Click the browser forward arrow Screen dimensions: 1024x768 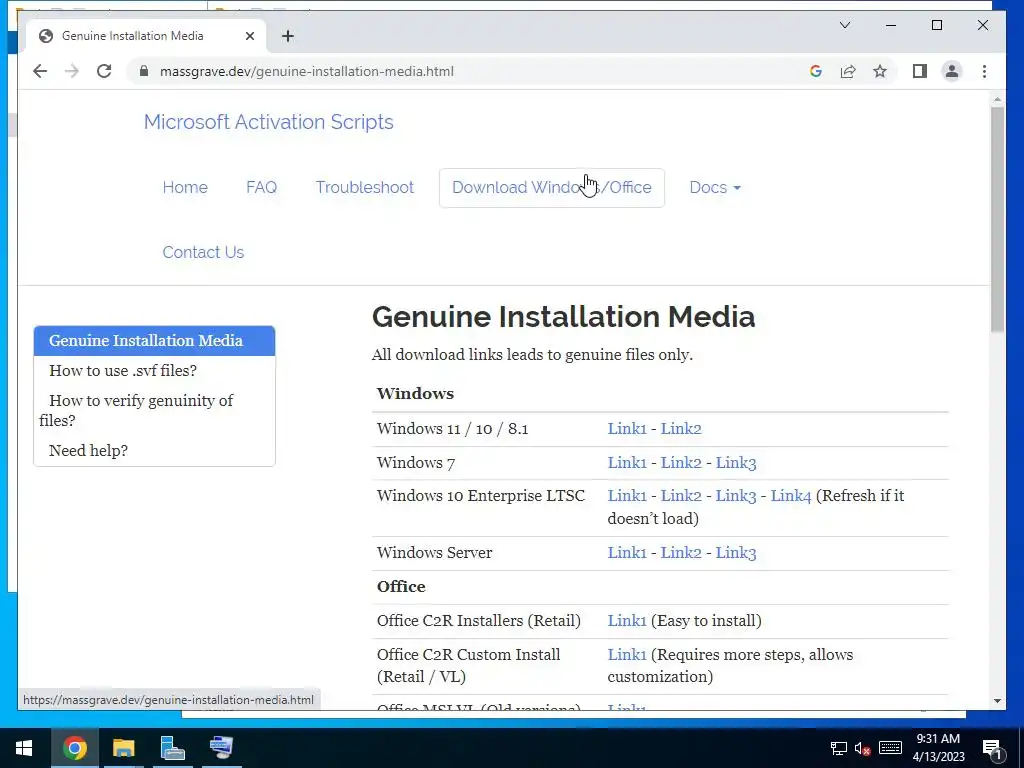[x=72, y=71]
